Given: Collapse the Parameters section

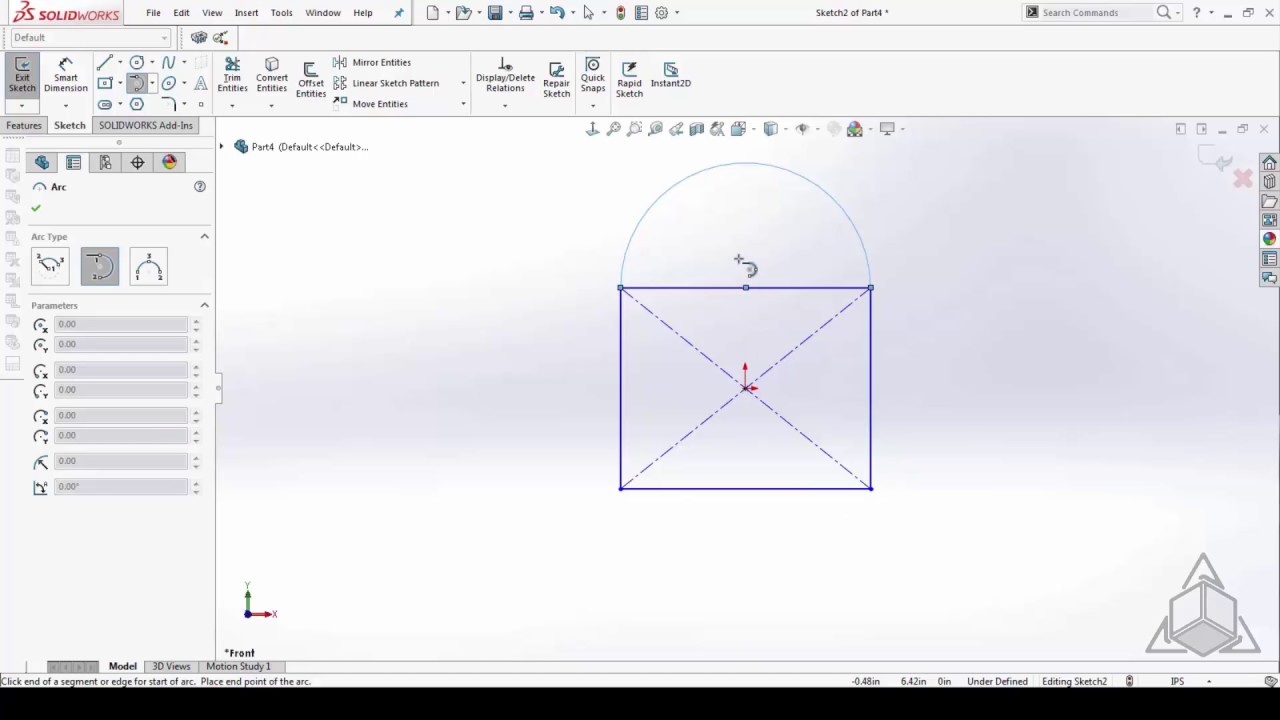Looking at the screenshot, I should pos(204,306).
